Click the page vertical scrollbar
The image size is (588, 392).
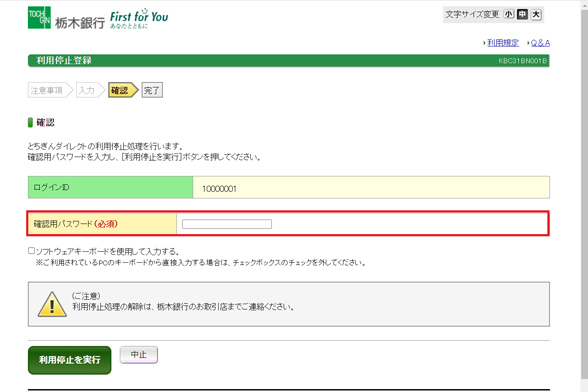pyautogui.click(x=584, y=195)
